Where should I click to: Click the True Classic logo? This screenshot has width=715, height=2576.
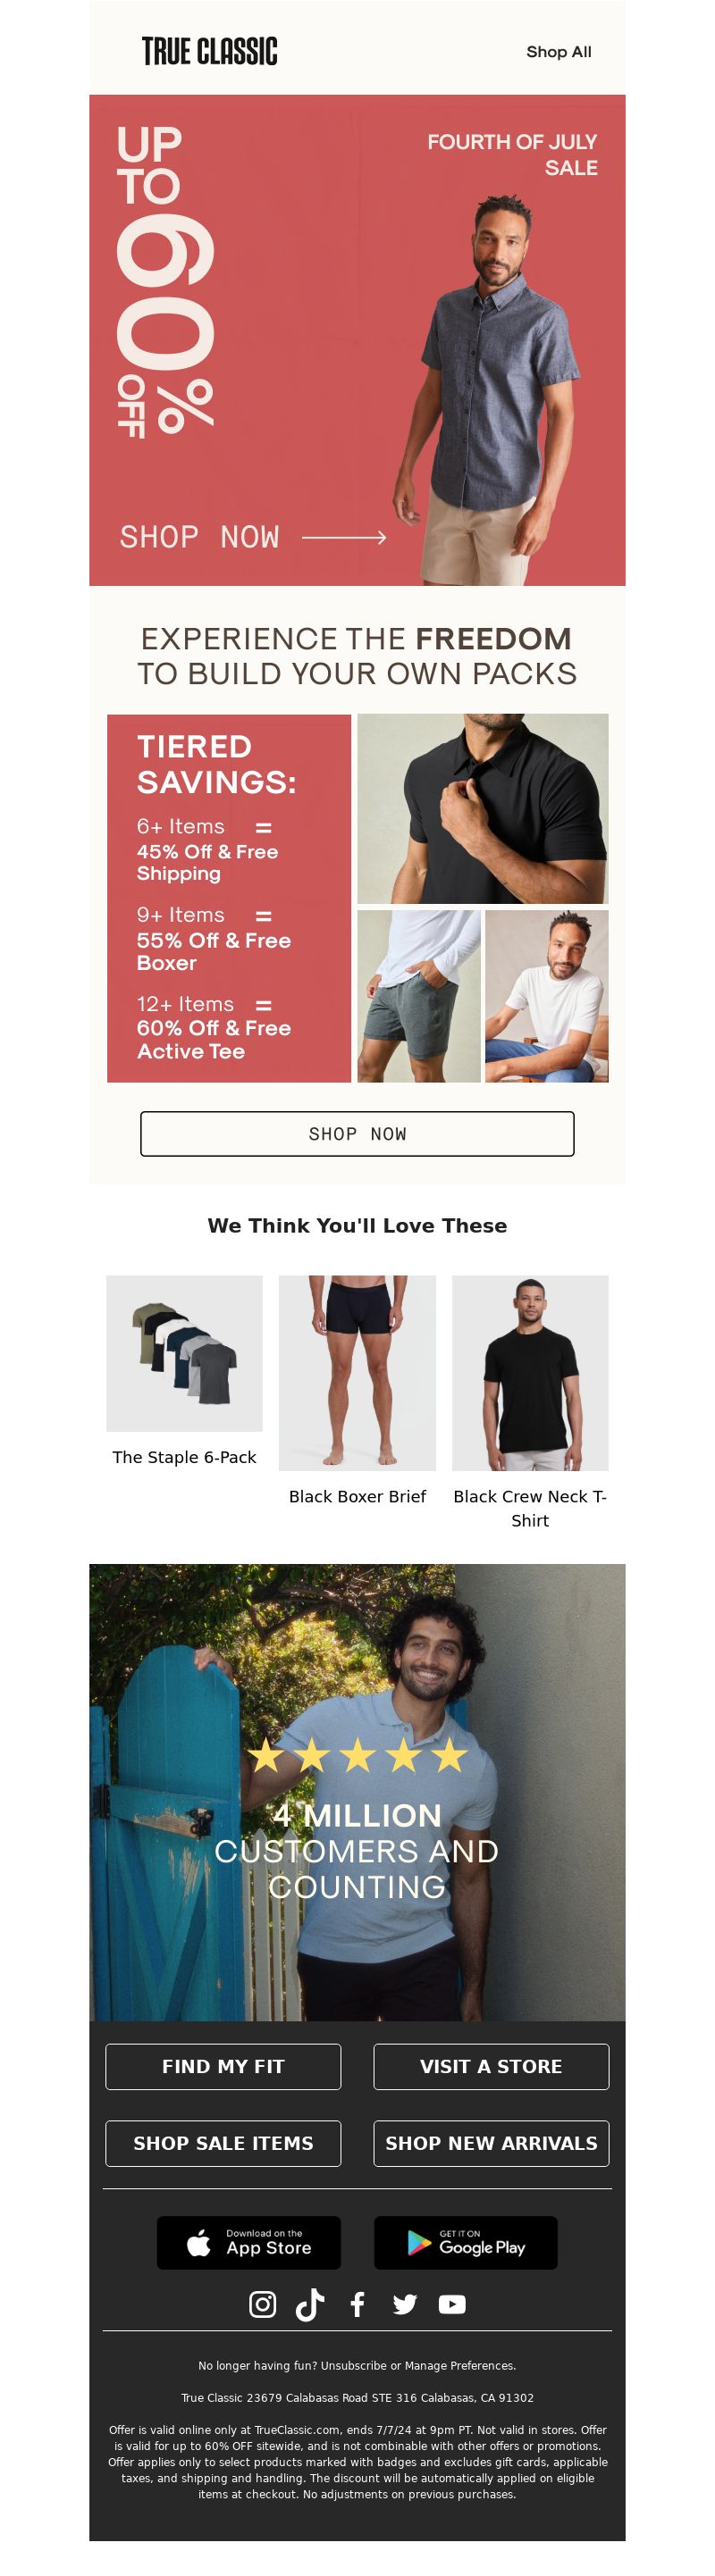tap(210, 52)
